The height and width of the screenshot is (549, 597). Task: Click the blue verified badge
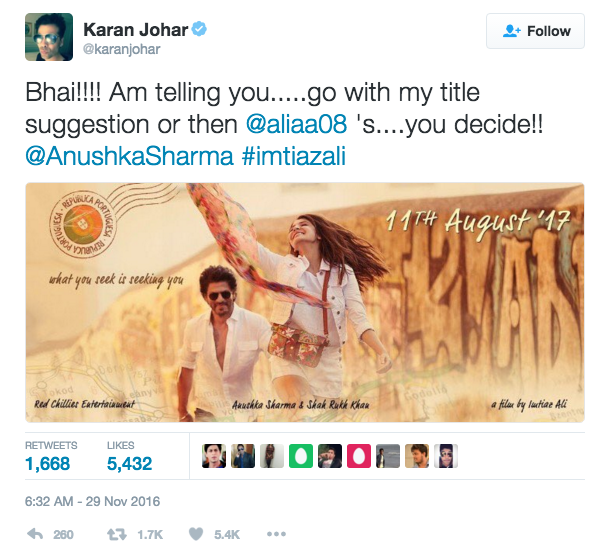pos(199,29)
